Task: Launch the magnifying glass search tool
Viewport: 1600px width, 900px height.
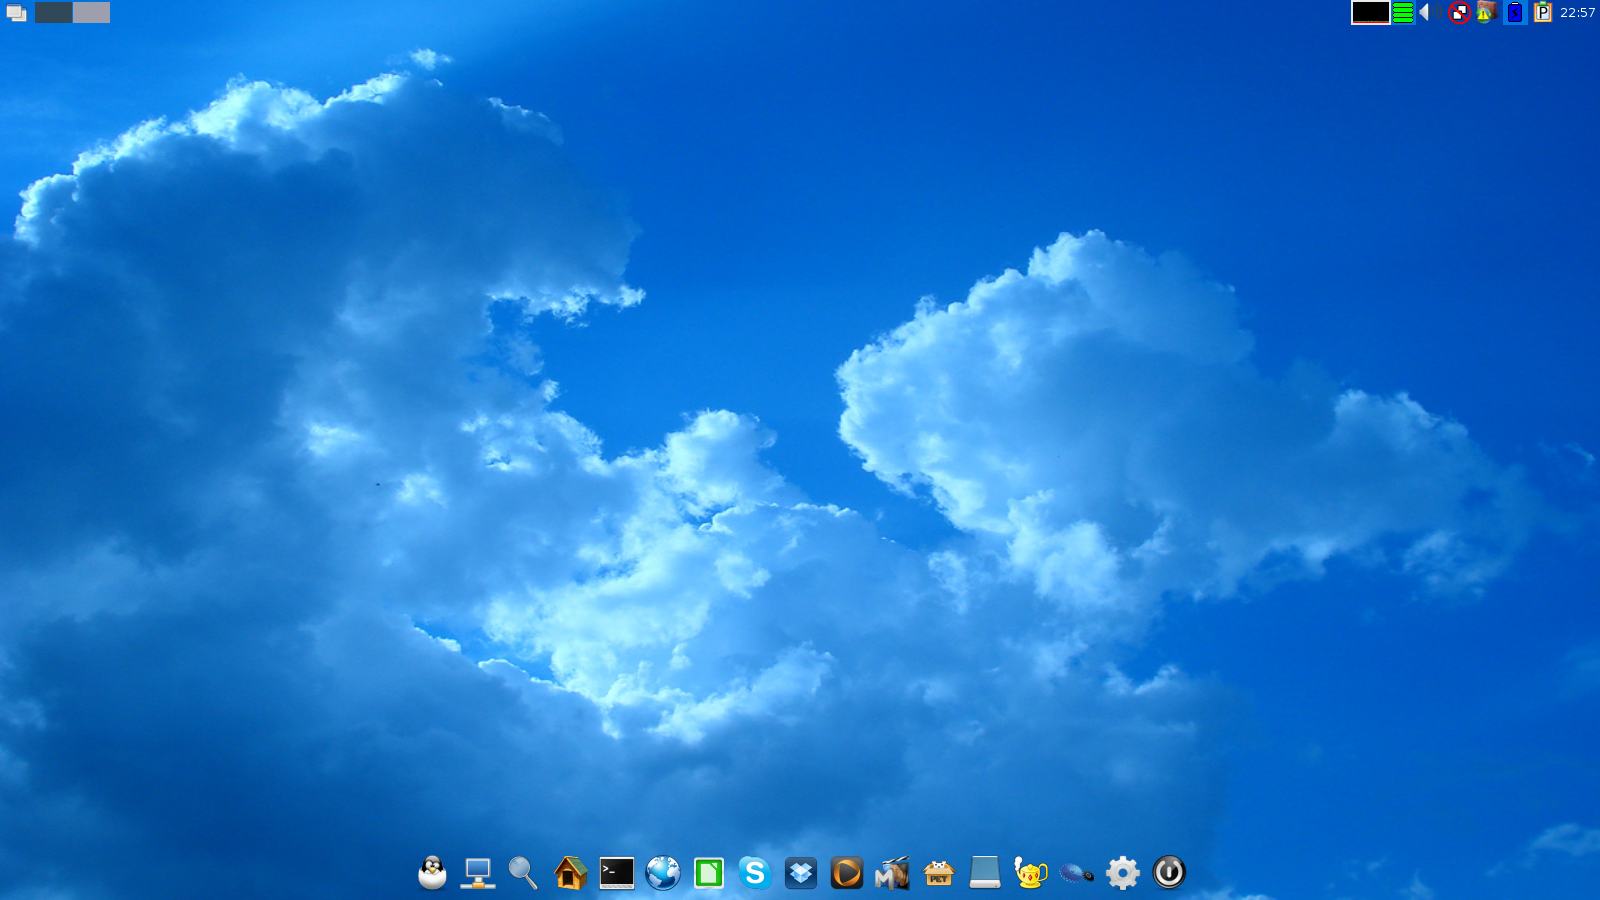Action: 523,873
